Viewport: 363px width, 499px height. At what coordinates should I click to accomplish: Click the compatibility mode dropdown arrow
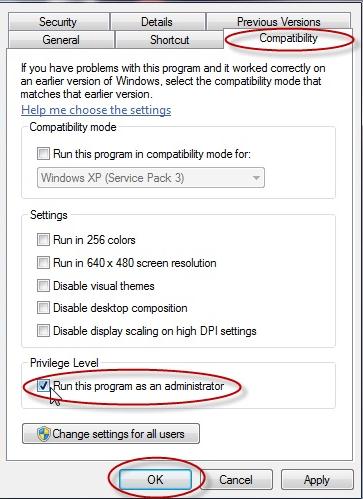tap(256, 178)
